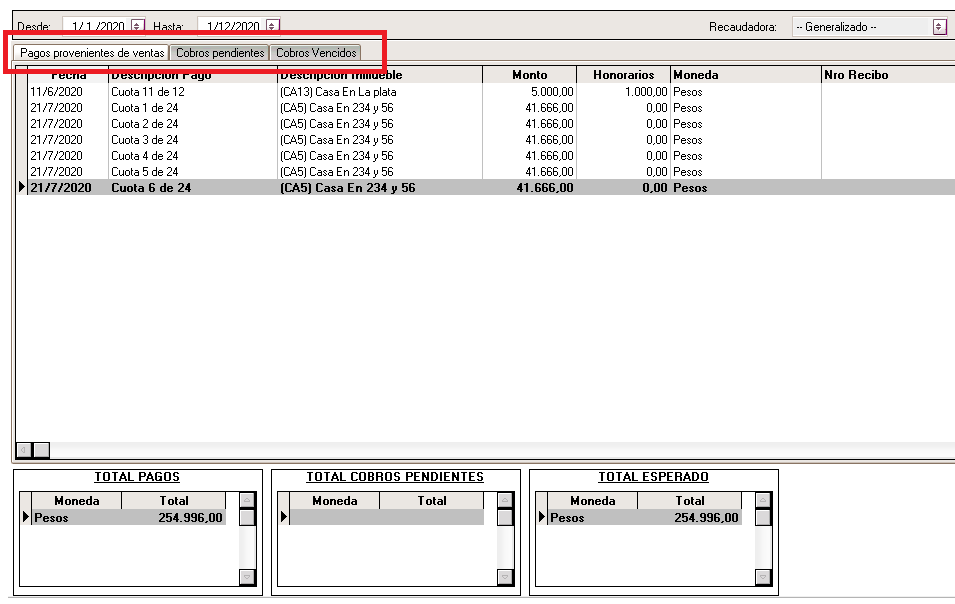Image resolution: width=955 pixels, height=604 pixels.
Task: Switch to Cobros Vencidos tab
Action: point(315,53)
